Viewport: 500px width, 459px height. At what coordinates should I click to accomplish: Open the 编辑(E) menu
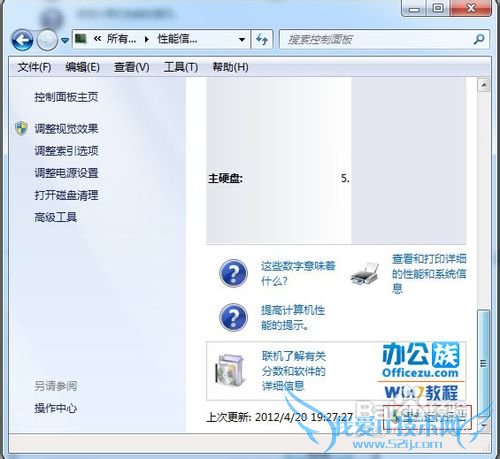coord(82,67)
